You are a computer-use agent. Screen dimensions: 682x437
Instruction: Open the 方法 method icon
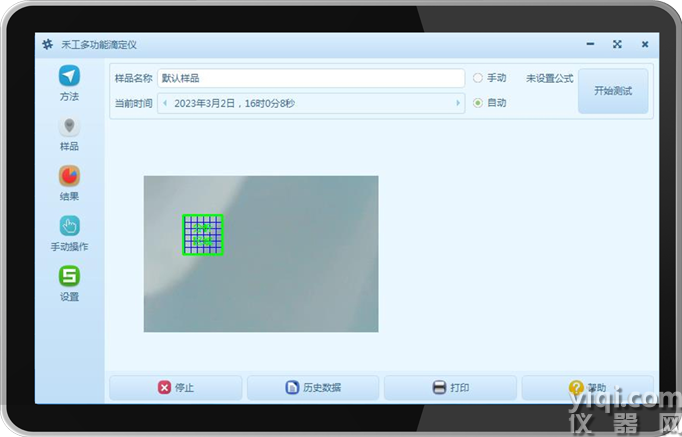(x=69, y=76)
